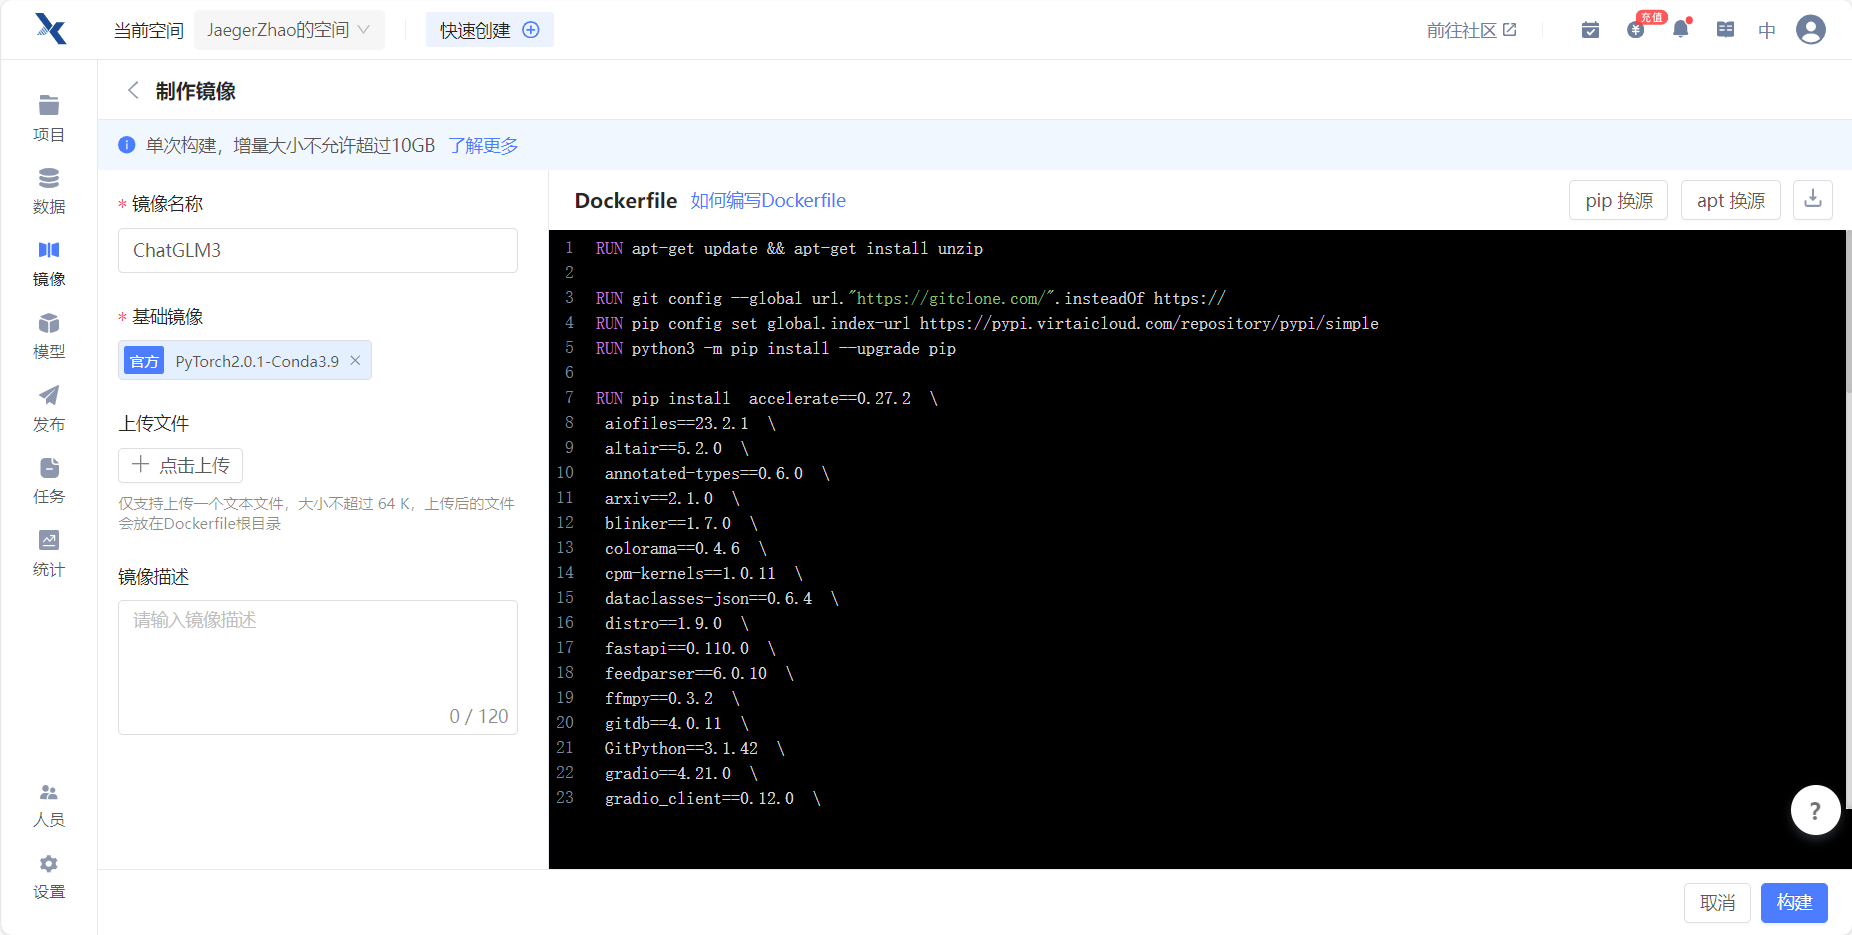Go back using the arrow beside 制作镜像
This screenshot has width=1852, height=935.
[133, 90]
